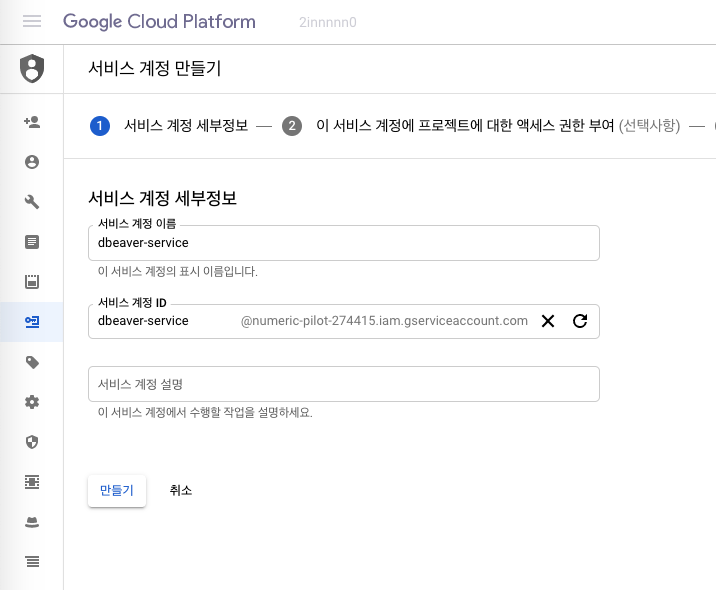The height and width of the screenshot is (590, 716).
Task: Click into the 서비스 계정 설명 field
Action: (343, 384)
